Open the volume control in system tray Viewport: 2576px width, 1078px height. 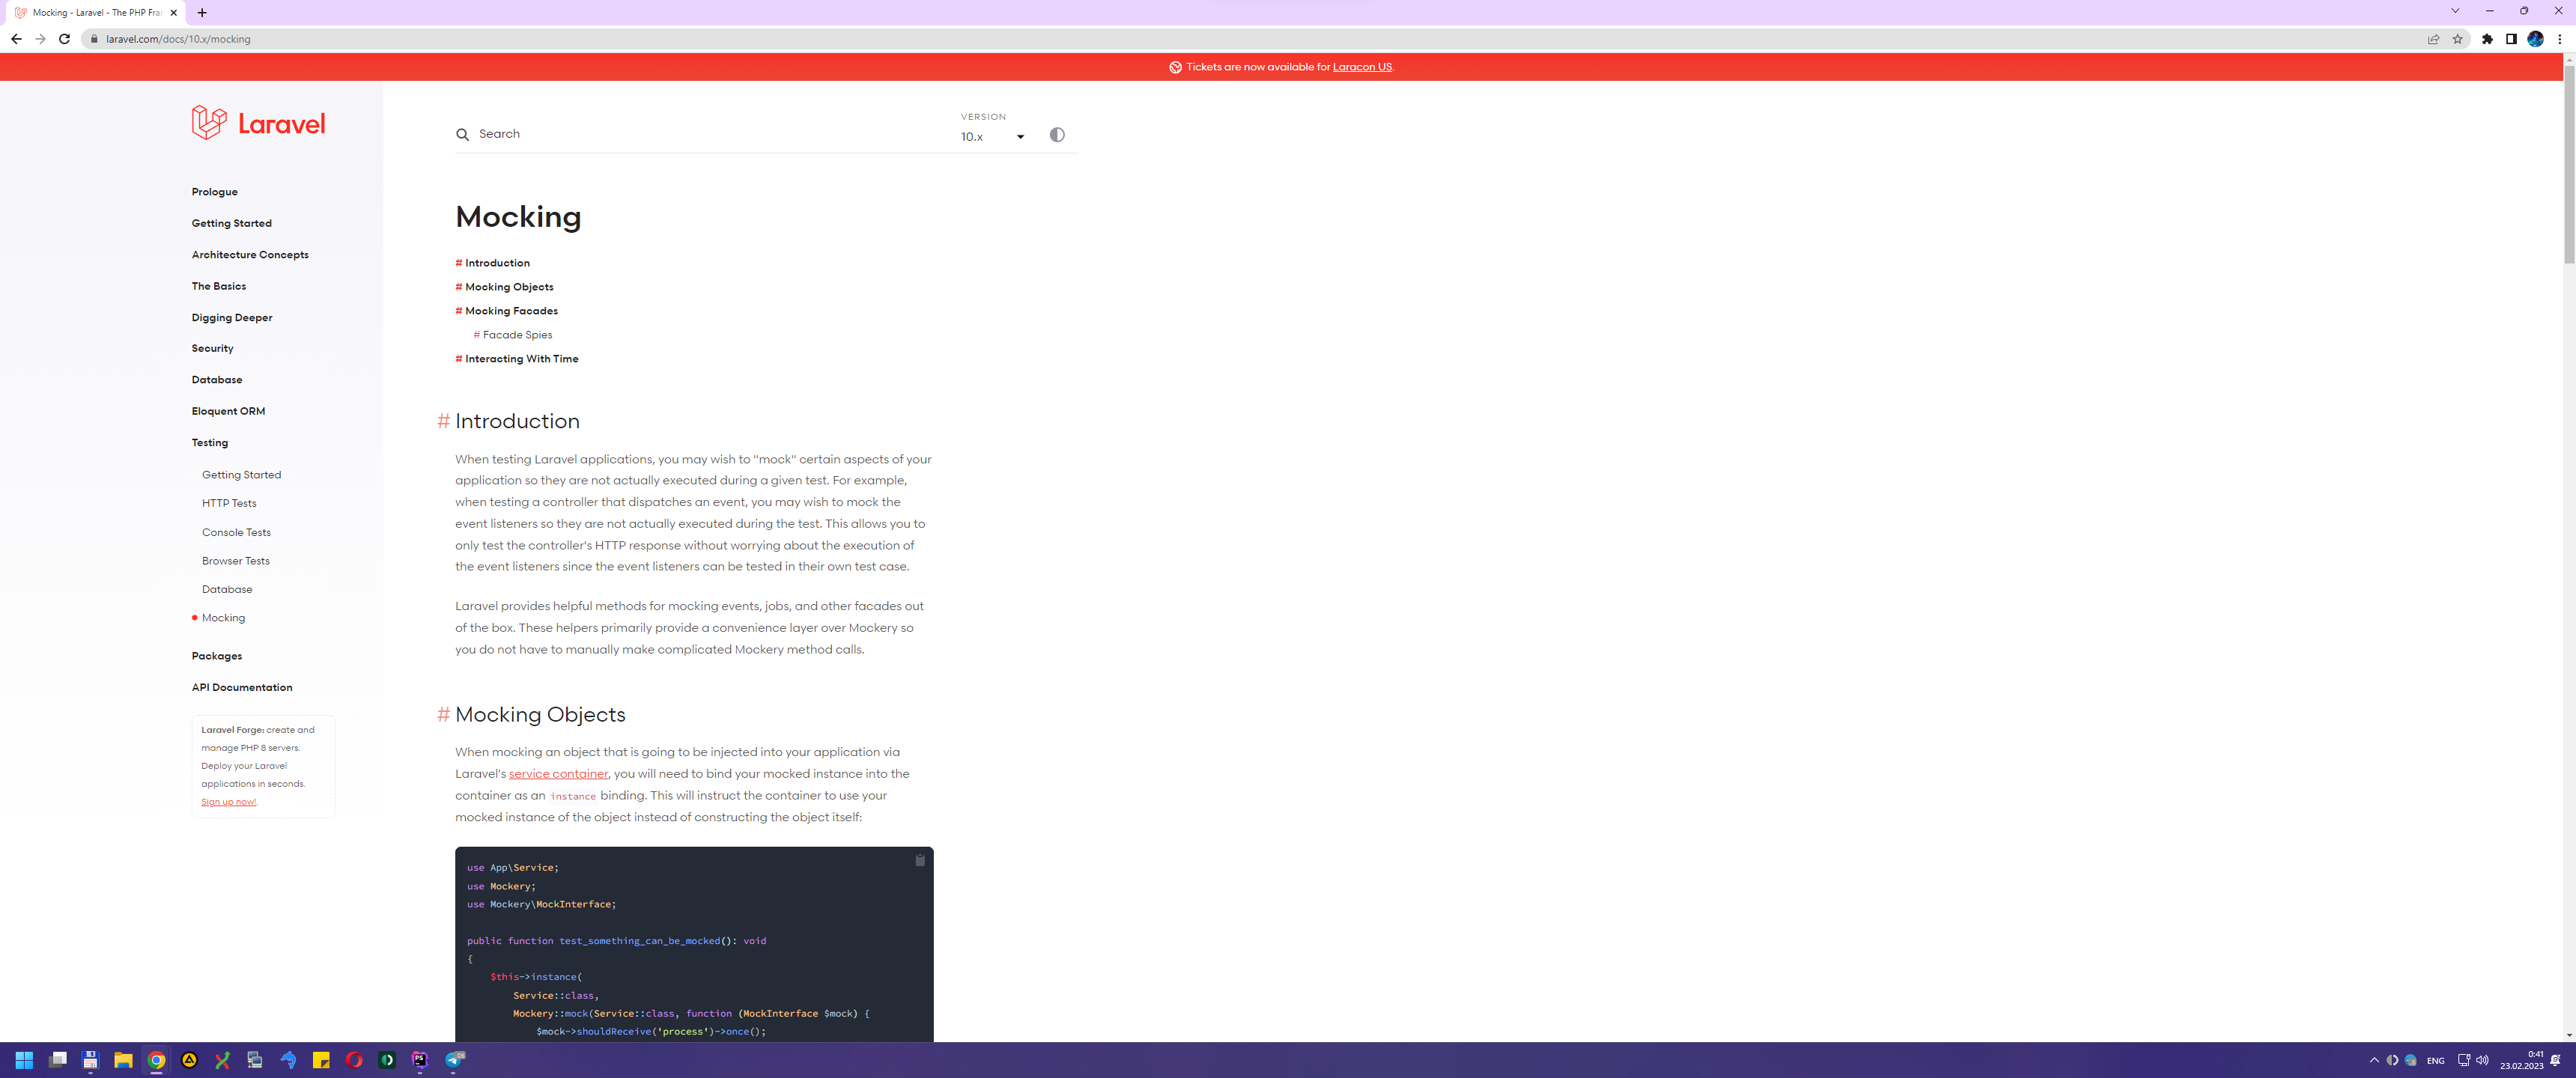2482,1060
